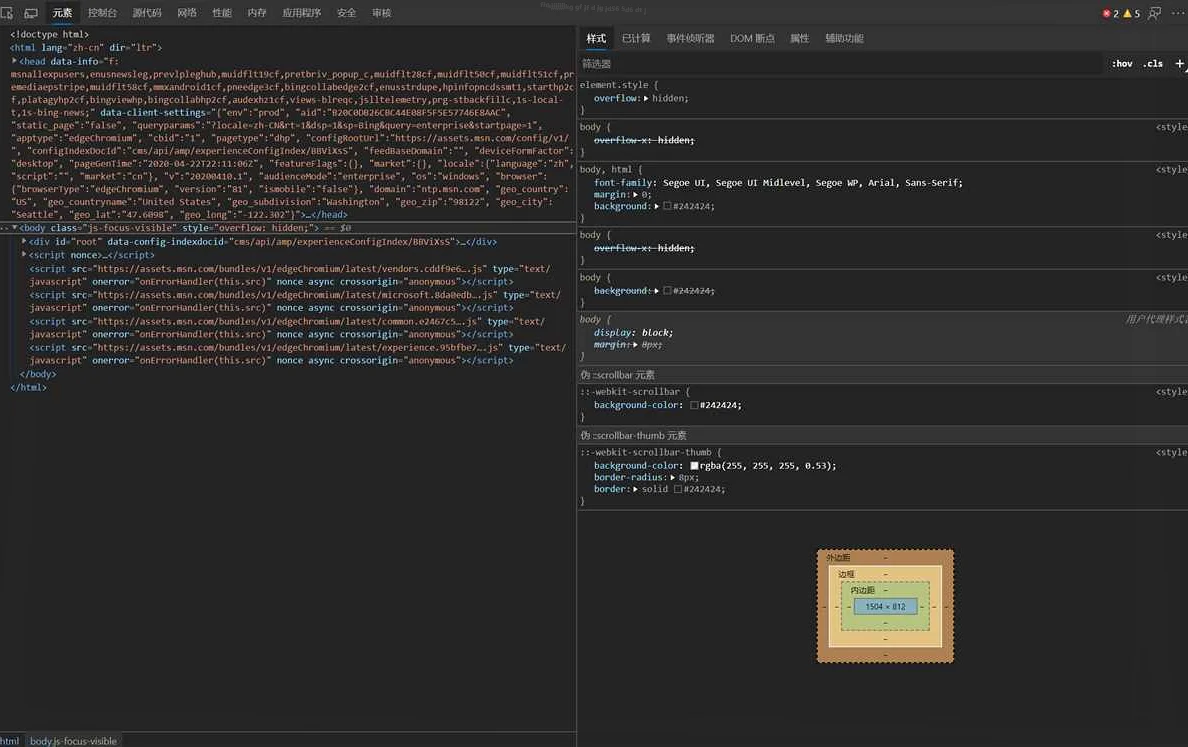Switch to the 控制台 tab
1188x747 pixels.
pos(102,13)
